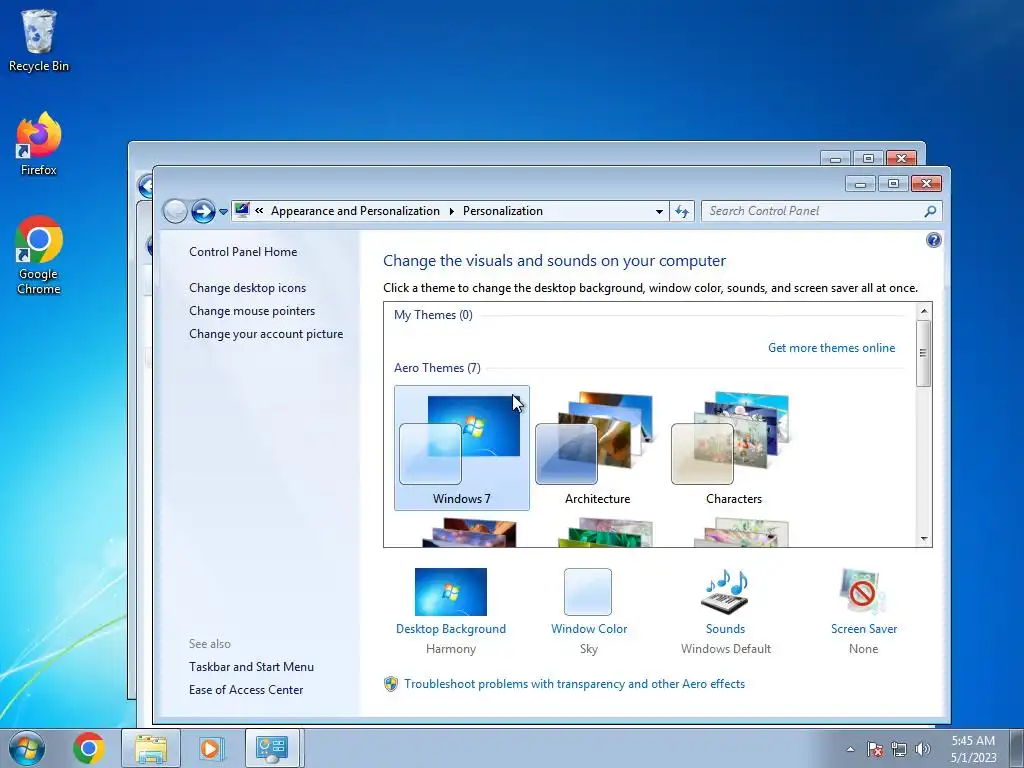
Task: Open Chrome from the taskbar
Action: 89,748
